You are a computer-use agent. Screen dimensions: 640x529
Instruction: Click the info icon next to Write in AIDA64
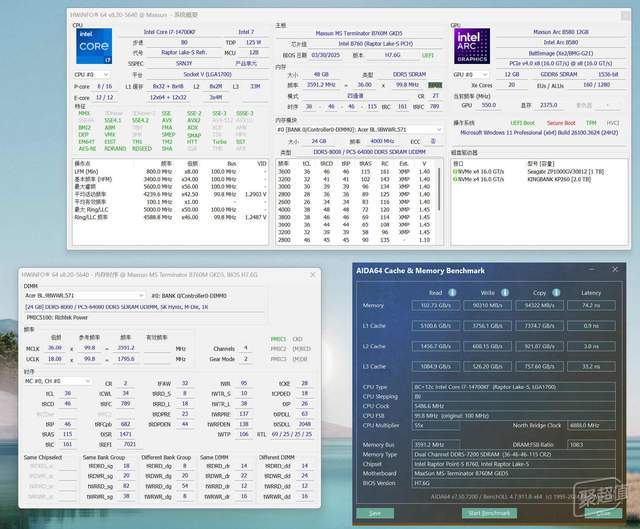[x=505, y=292]
